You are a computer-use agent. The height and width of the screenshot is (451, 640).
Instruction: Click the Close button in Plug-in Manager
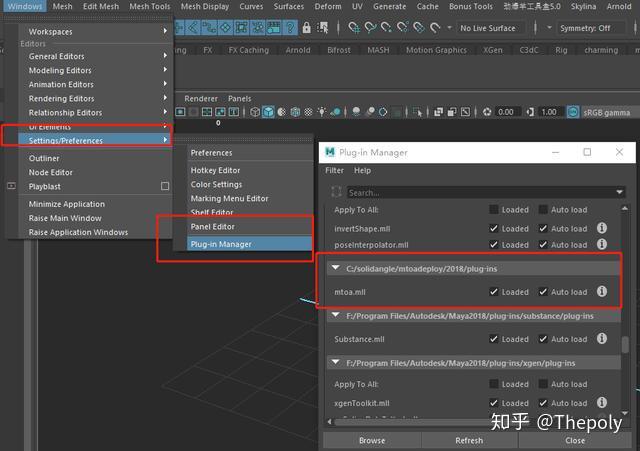(575, 440)
